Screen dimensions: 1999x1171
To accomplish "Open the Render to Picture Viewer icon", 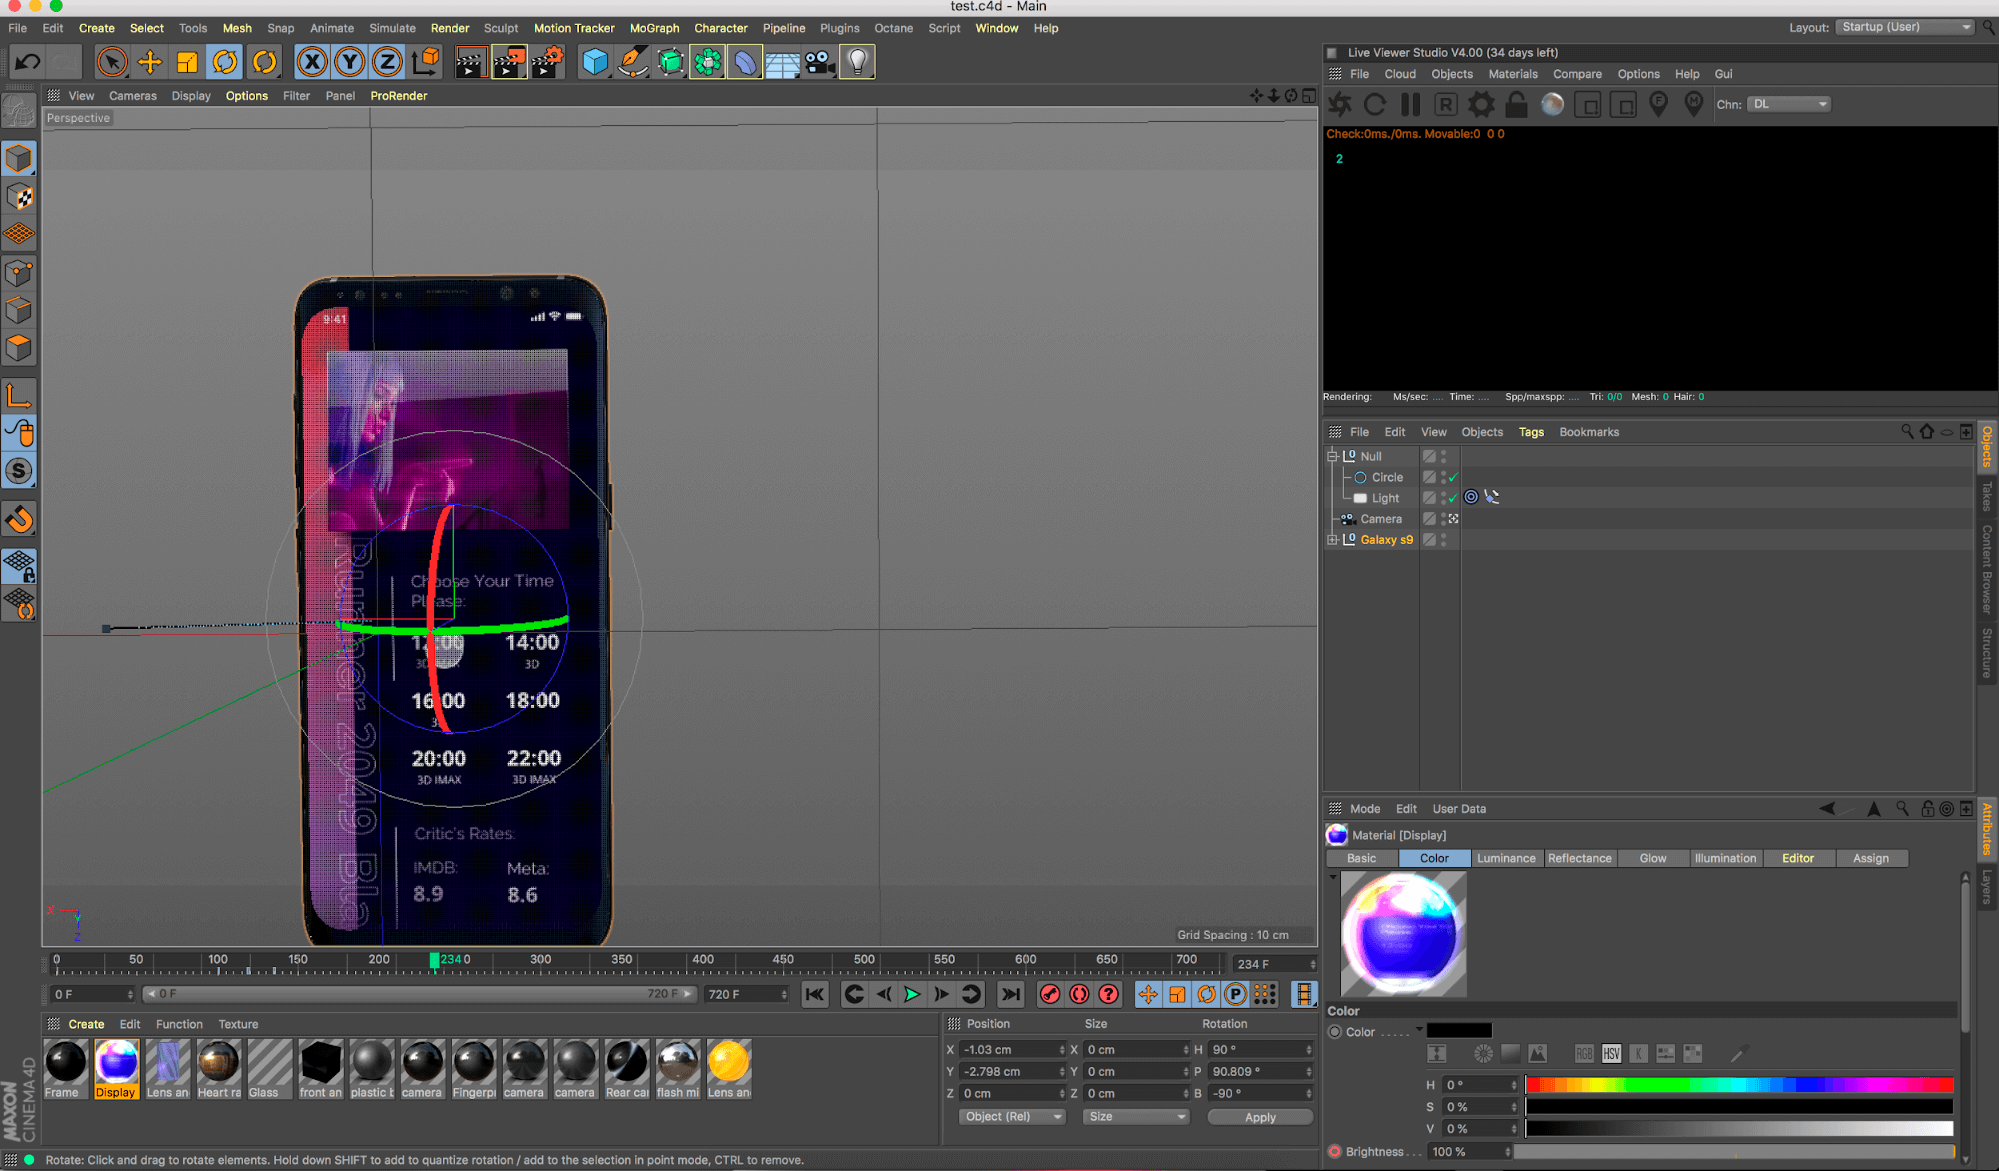I will coord(508,62).
